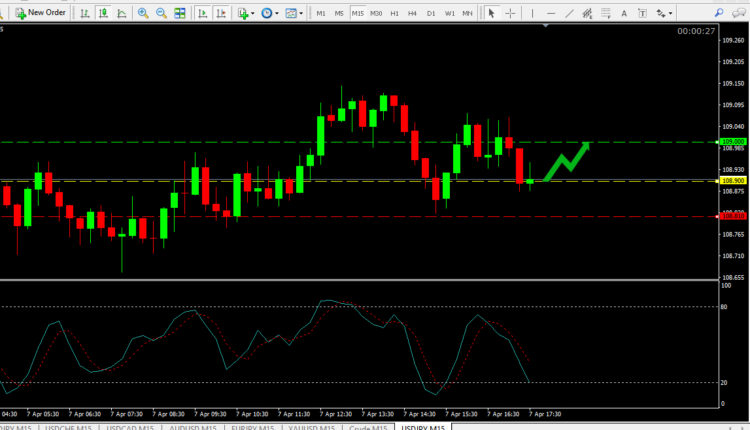Click the stochastic level 20 label
Image resolution: width=750 pixels, height=430 pixels.
724,382
